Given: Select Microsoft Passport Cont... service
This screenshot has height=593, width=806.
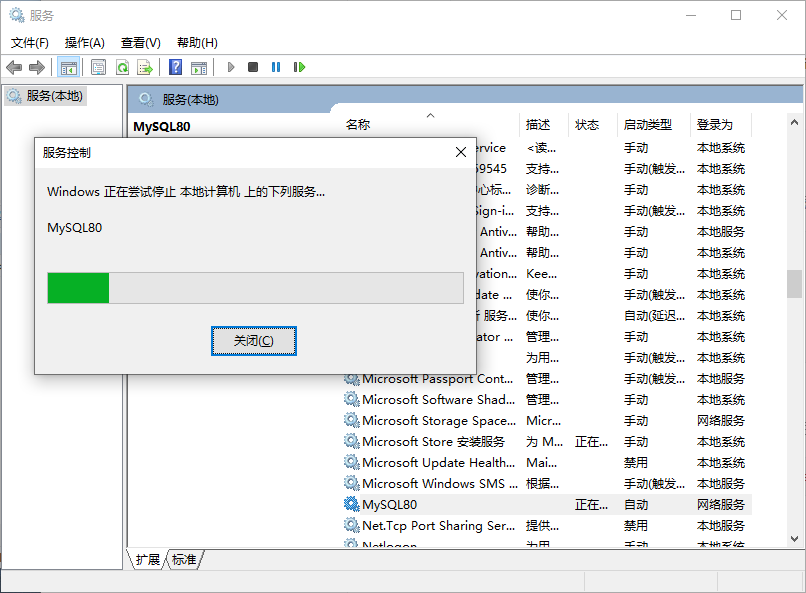Looking at the screenshot, I should point(437,379).
